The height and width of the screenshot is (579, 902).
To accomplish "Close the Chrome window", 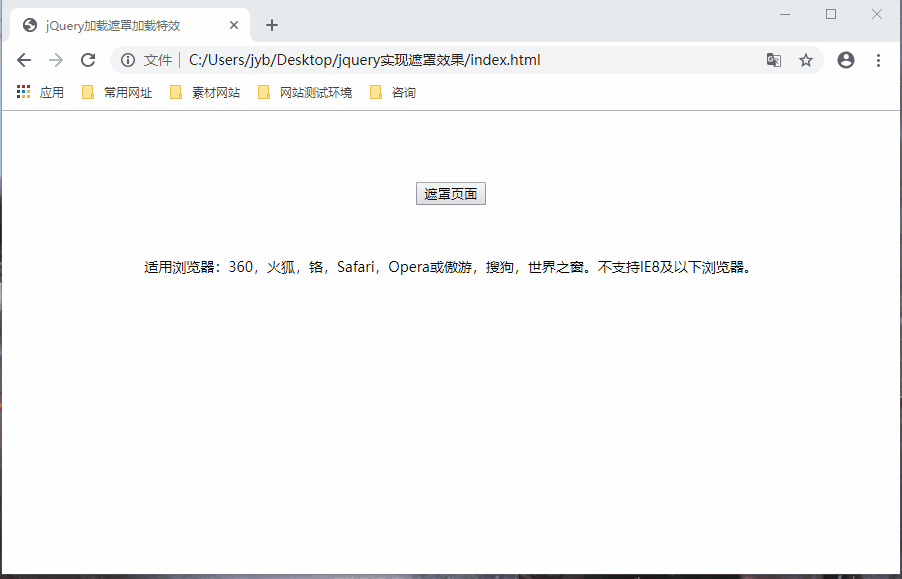I will point(877,14).
